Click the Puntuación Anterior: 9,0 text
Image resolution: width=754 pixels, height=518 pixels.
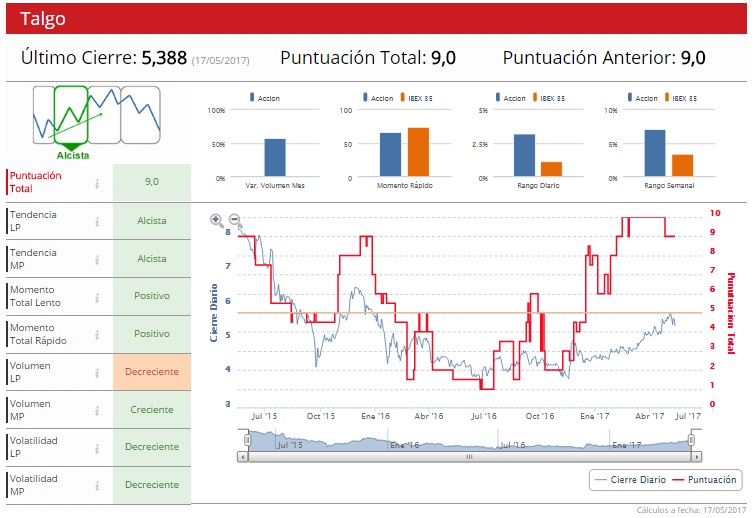(x=604, y=58)
